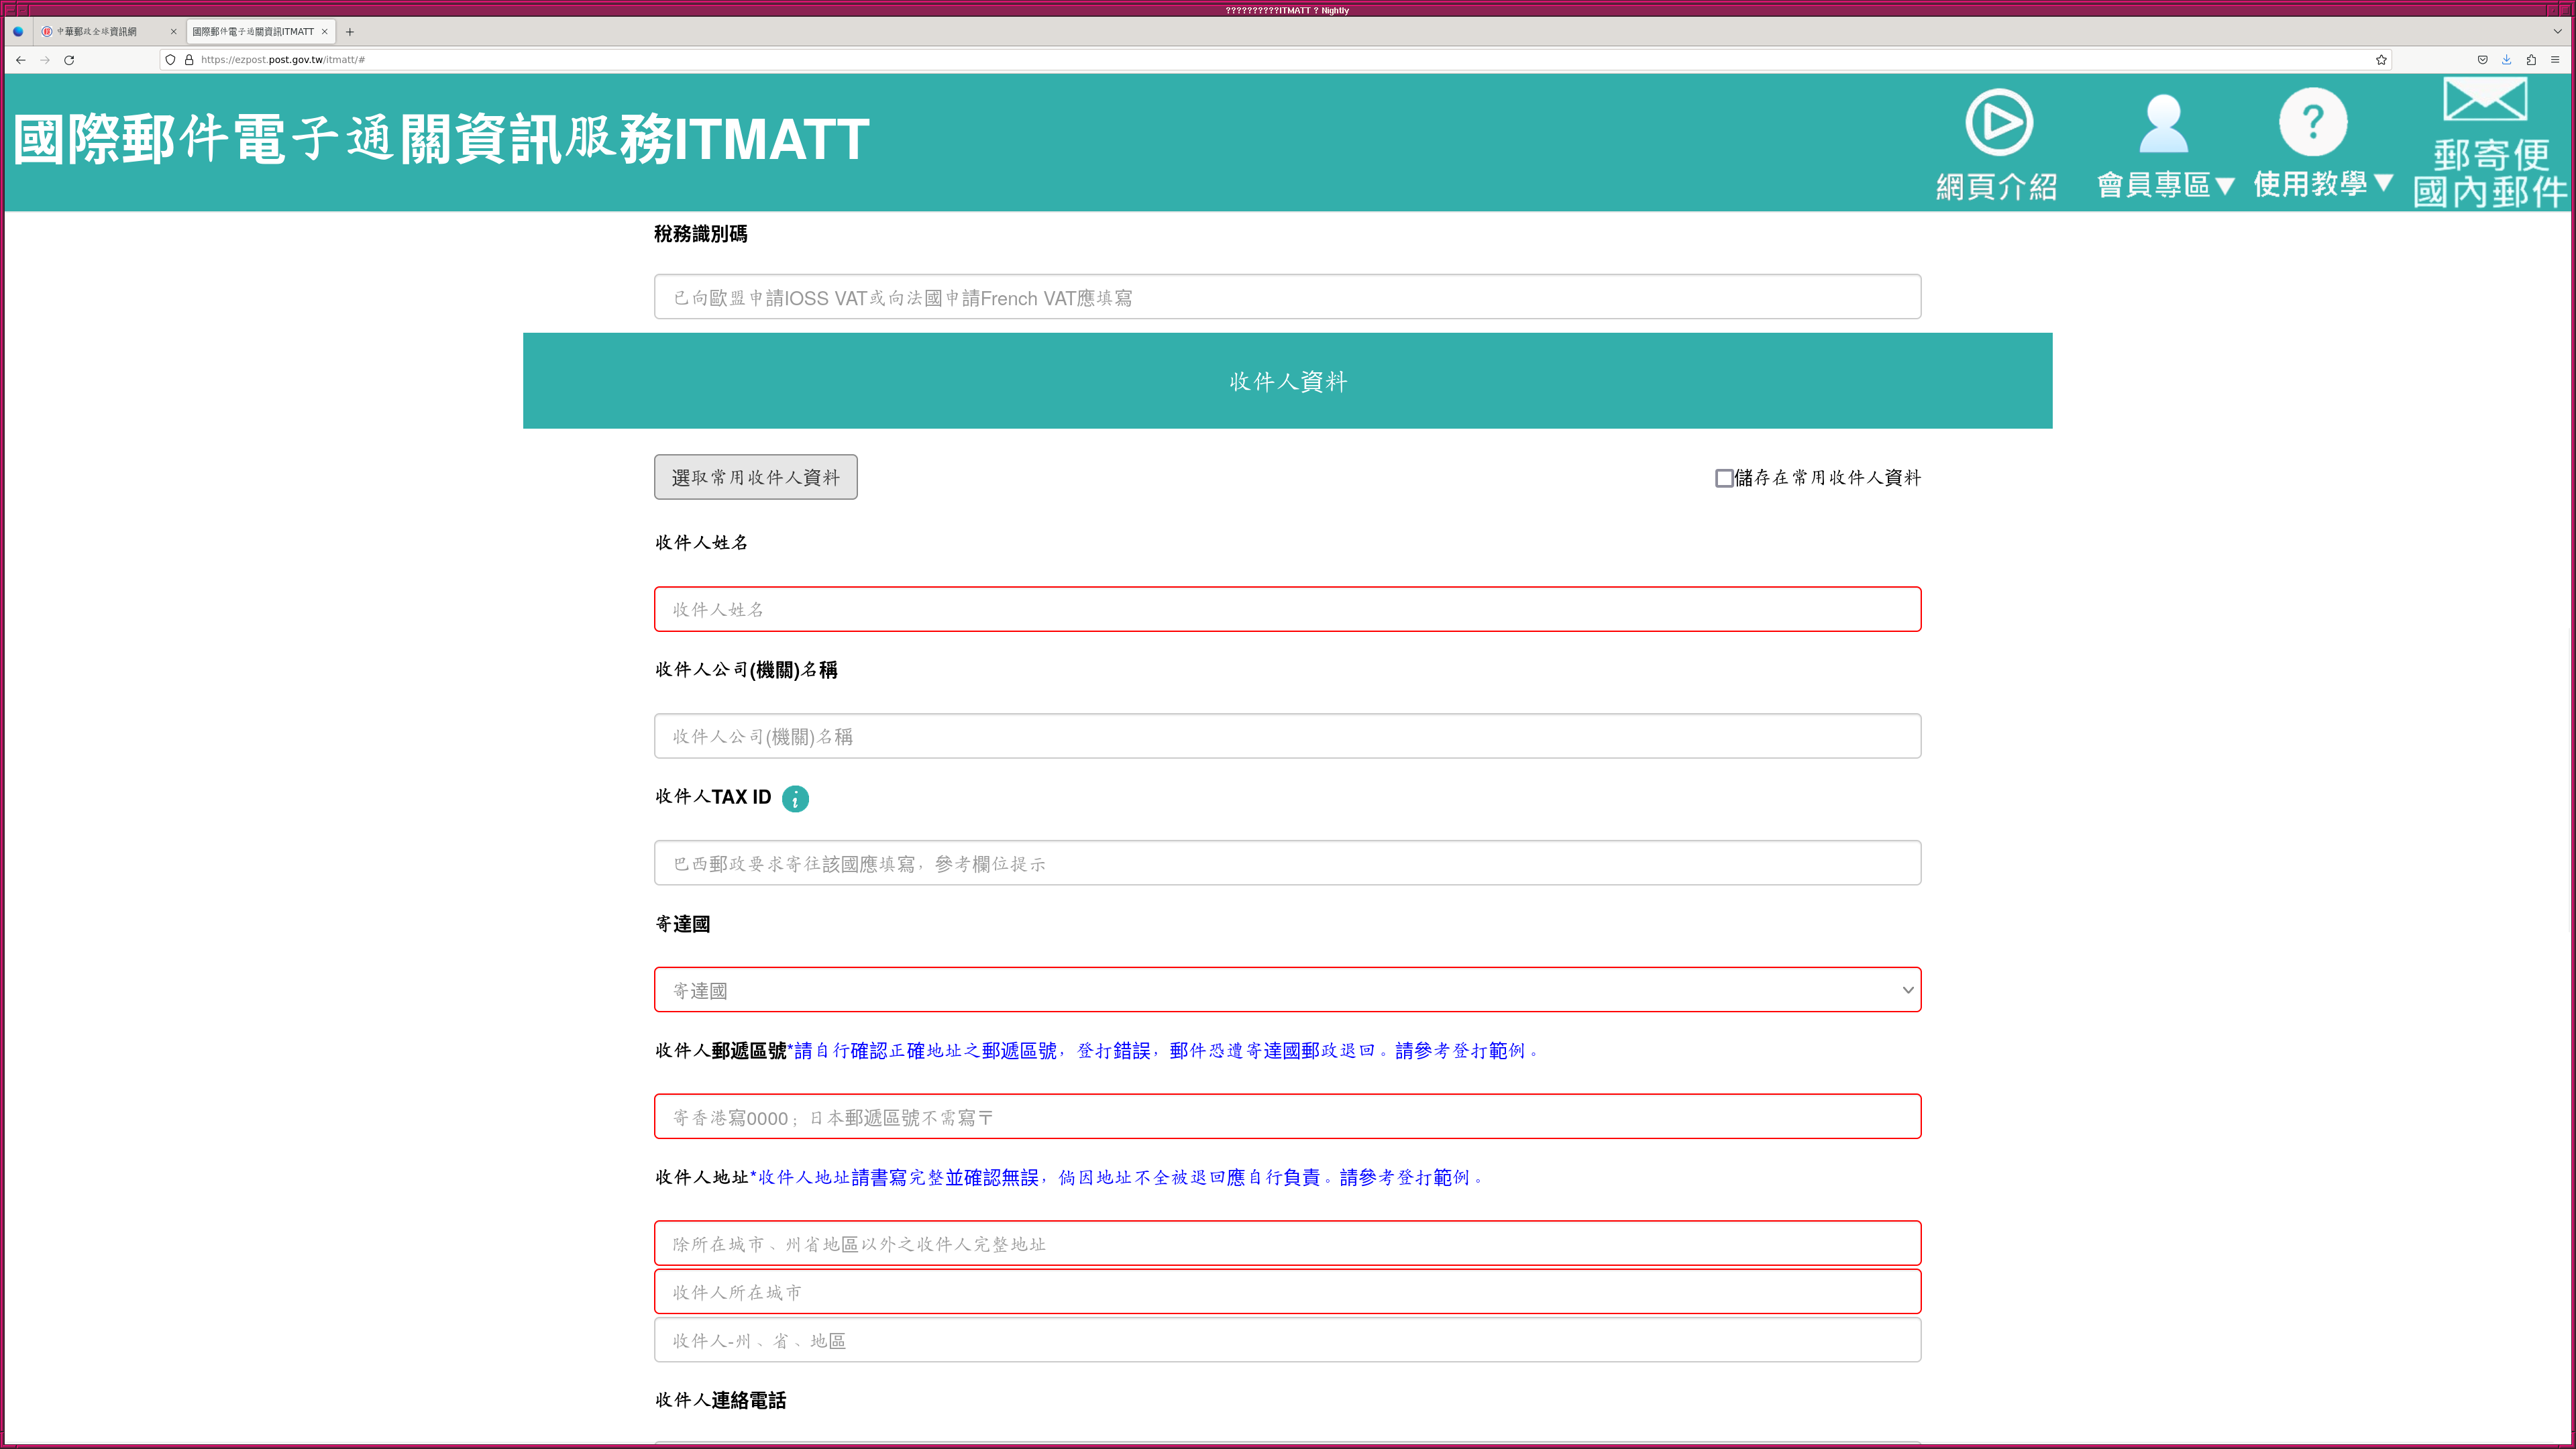2576x1449 pixels.
Task: Click the 郵寄便 envelope icon
Action: tap(2484, 100)
